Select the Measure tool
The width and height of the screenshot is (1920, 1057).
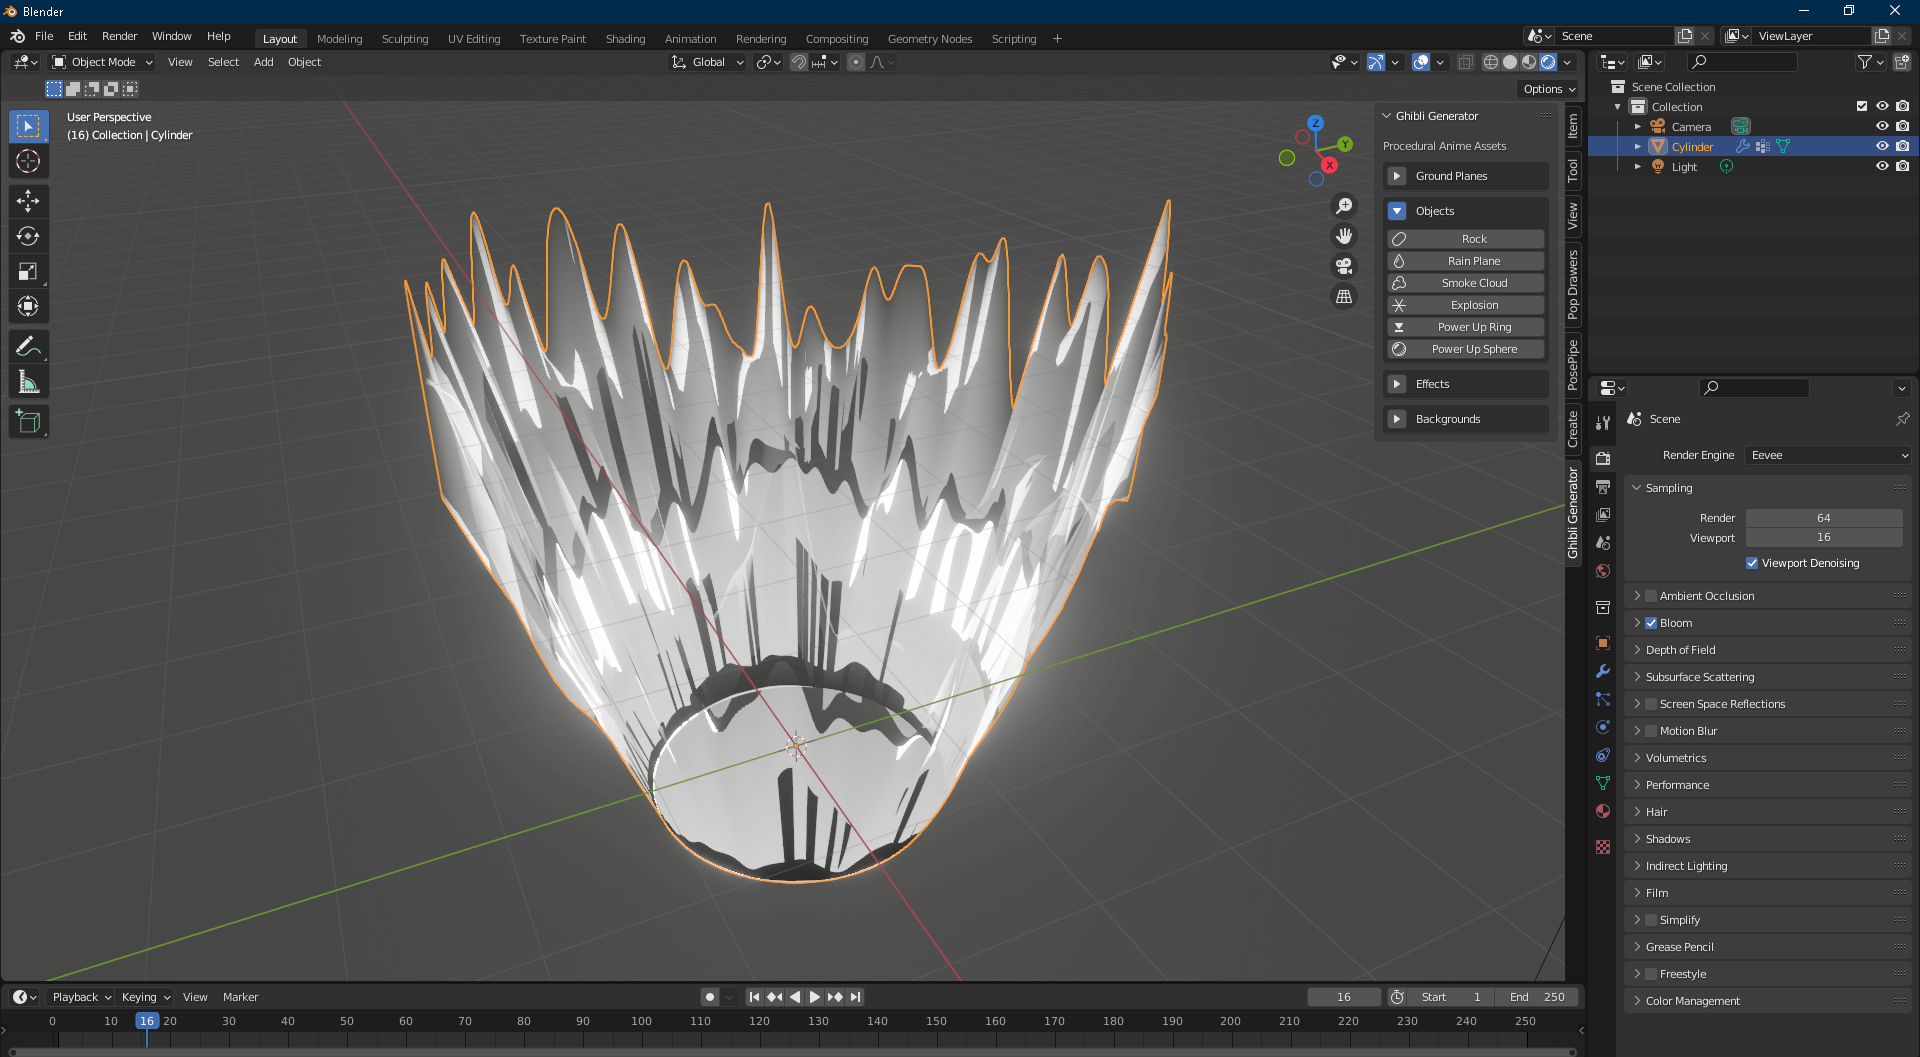pyautogui.click(x=28, y=382)
